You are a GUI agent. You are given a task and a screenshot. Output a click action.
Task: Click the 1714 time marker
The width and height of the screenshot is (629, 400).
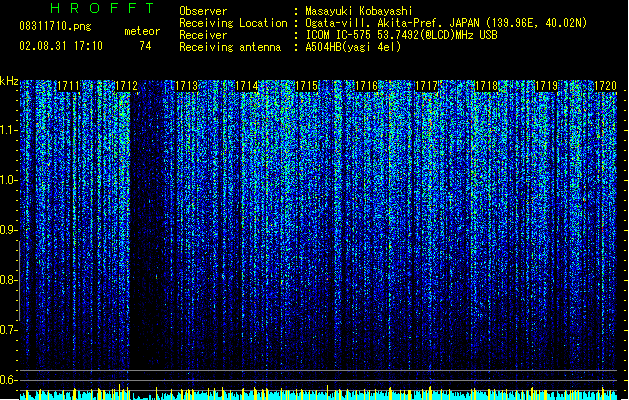246,86
